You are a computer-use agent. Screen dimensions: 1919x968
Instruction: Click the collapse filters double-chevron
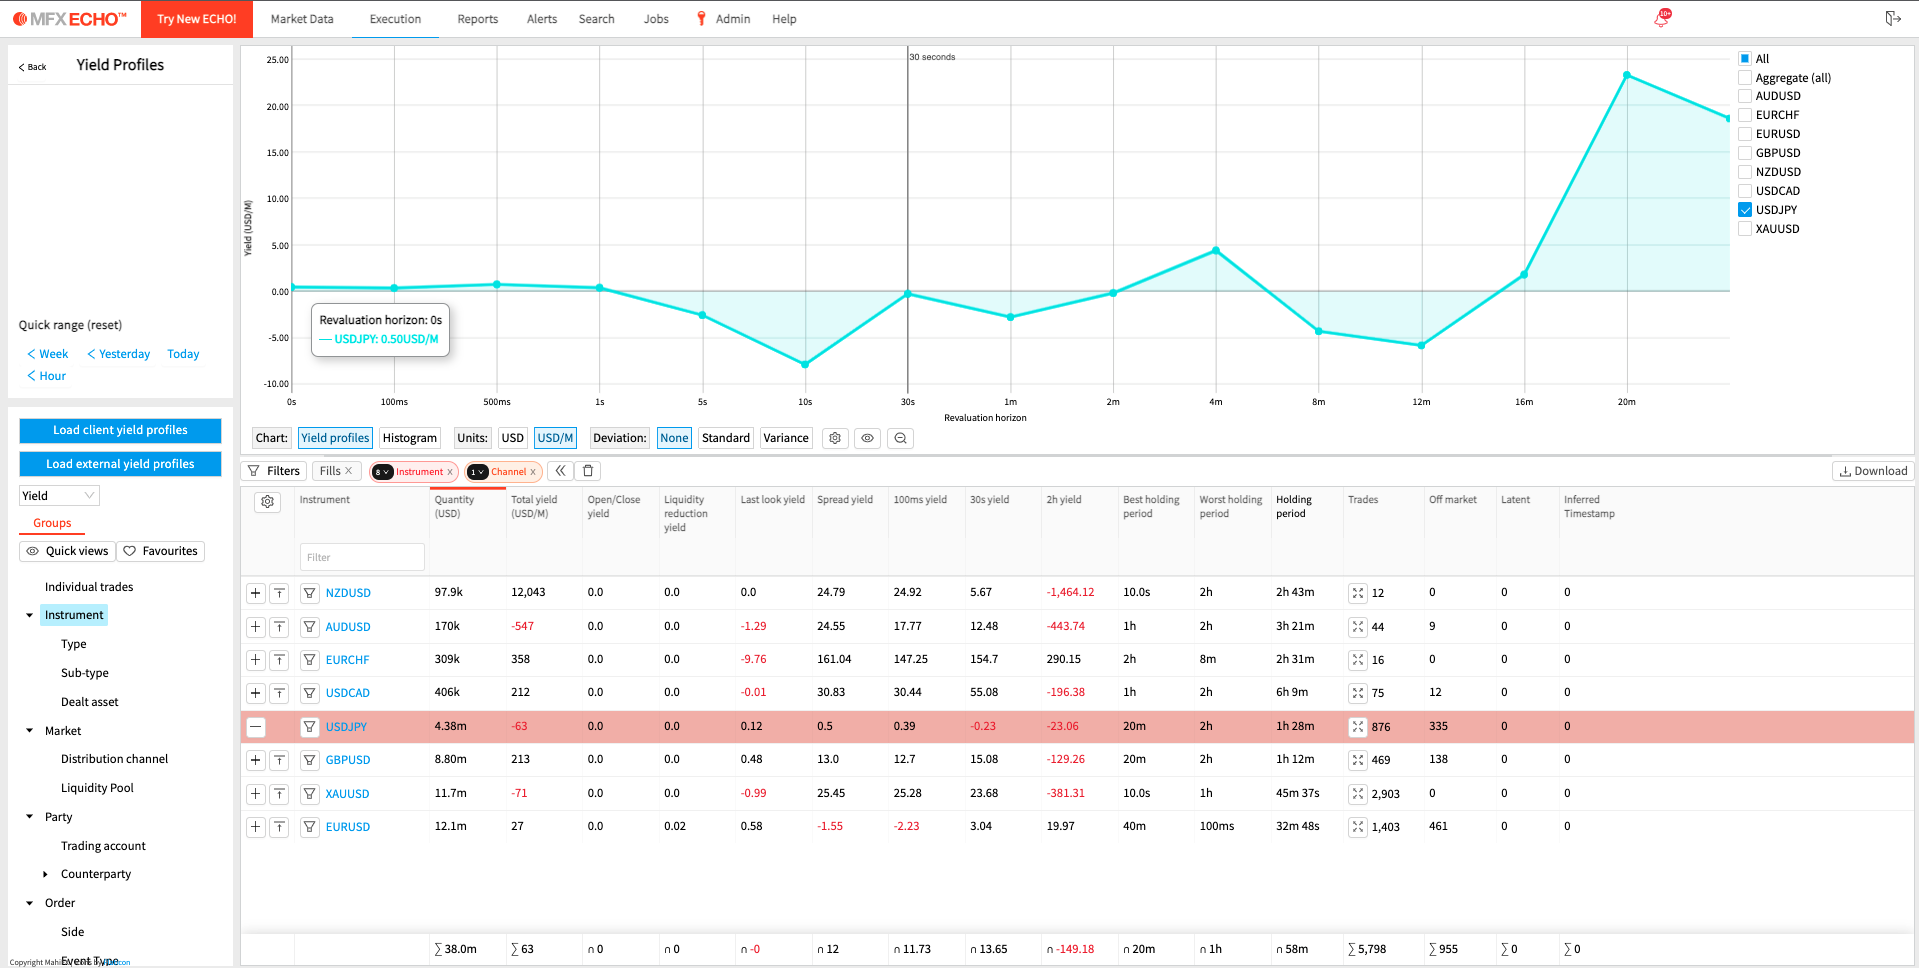(x=560, y=471)
